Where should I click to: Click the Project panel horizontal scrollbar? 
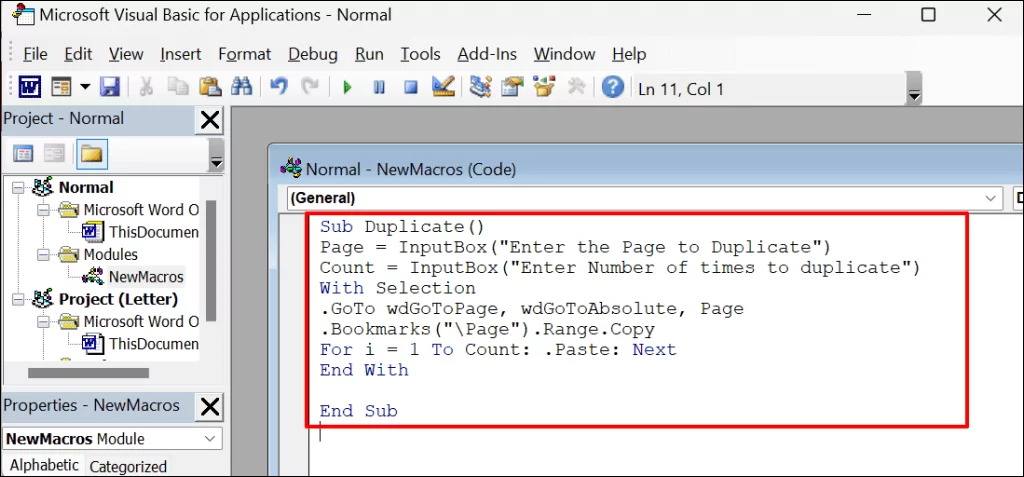point(89,373)
